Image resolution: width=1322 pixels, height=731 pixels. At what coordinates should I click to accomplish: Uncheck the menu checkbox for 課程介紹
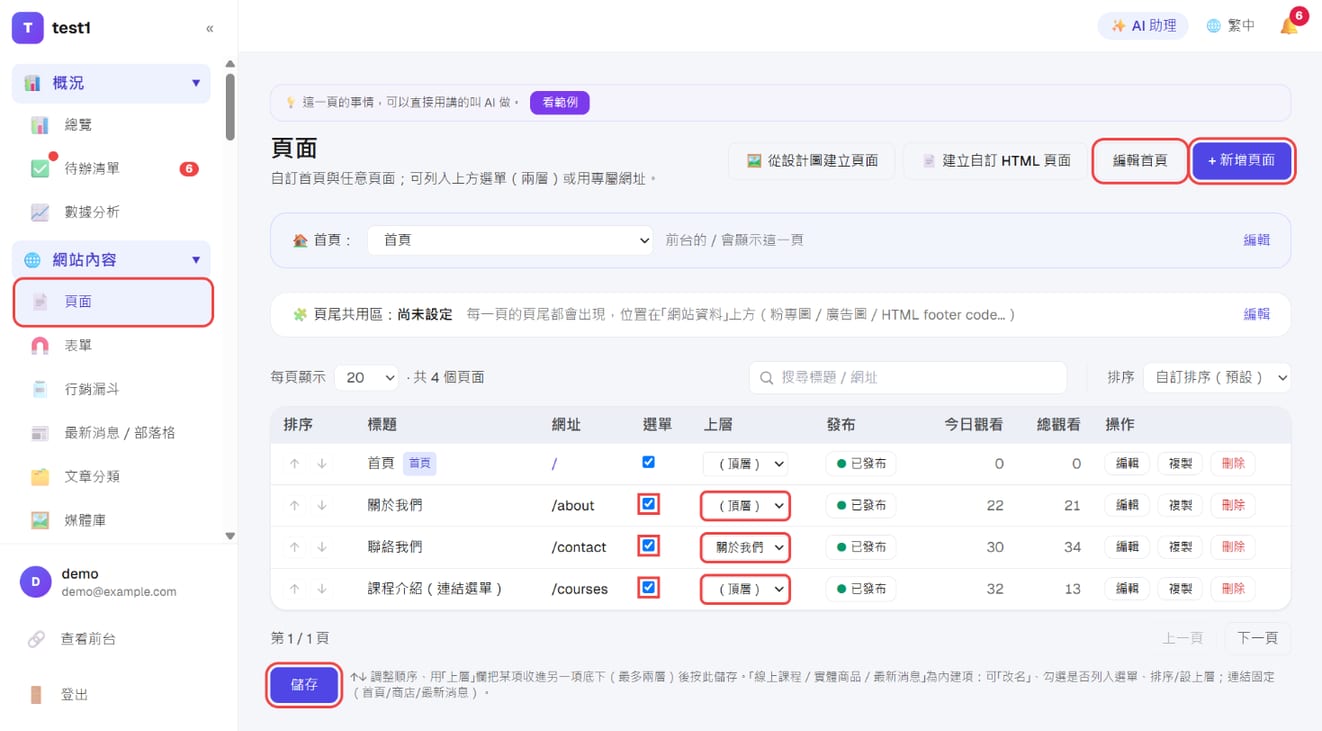[x=648, y=588]
